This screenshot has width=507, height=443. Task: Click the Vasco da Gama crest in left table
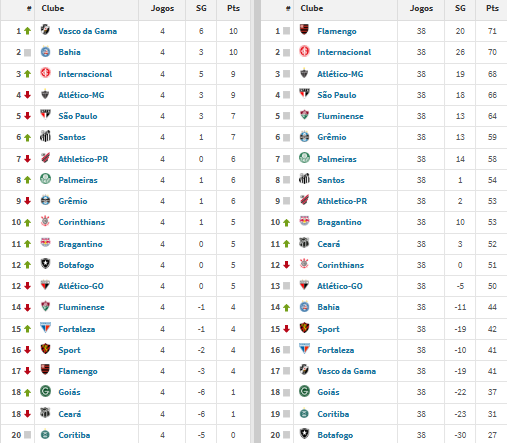[45, 30]
